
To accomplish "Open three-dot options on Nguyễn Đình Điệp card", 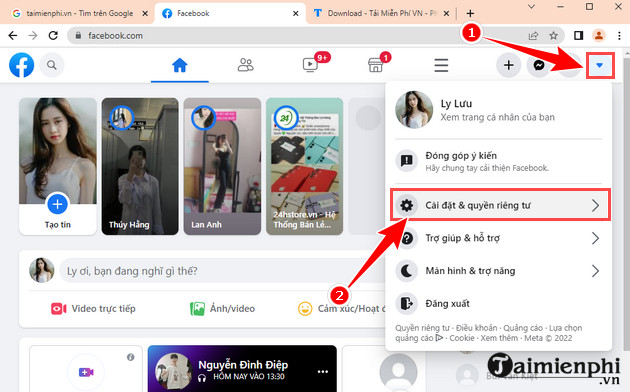I will coord(323,372).
